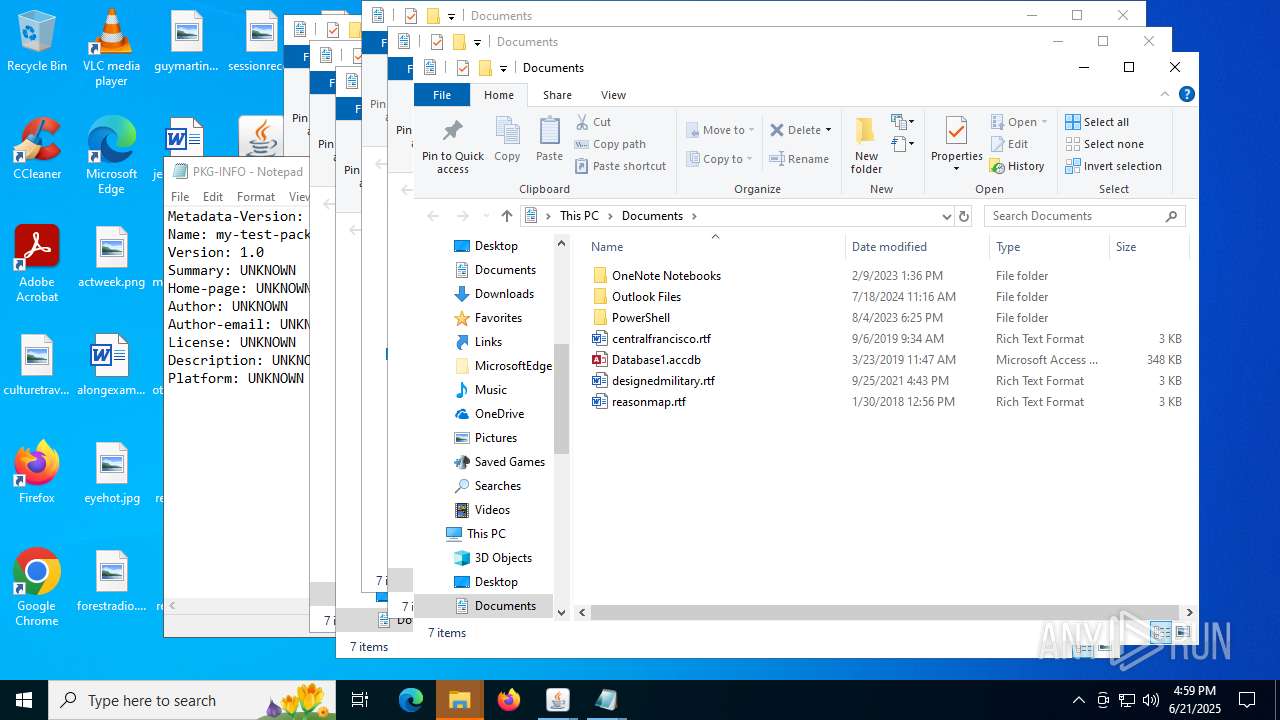Open the Delete dropdown arrow
This screenshot has width=1280, height=720.
(x=829, y=130)
